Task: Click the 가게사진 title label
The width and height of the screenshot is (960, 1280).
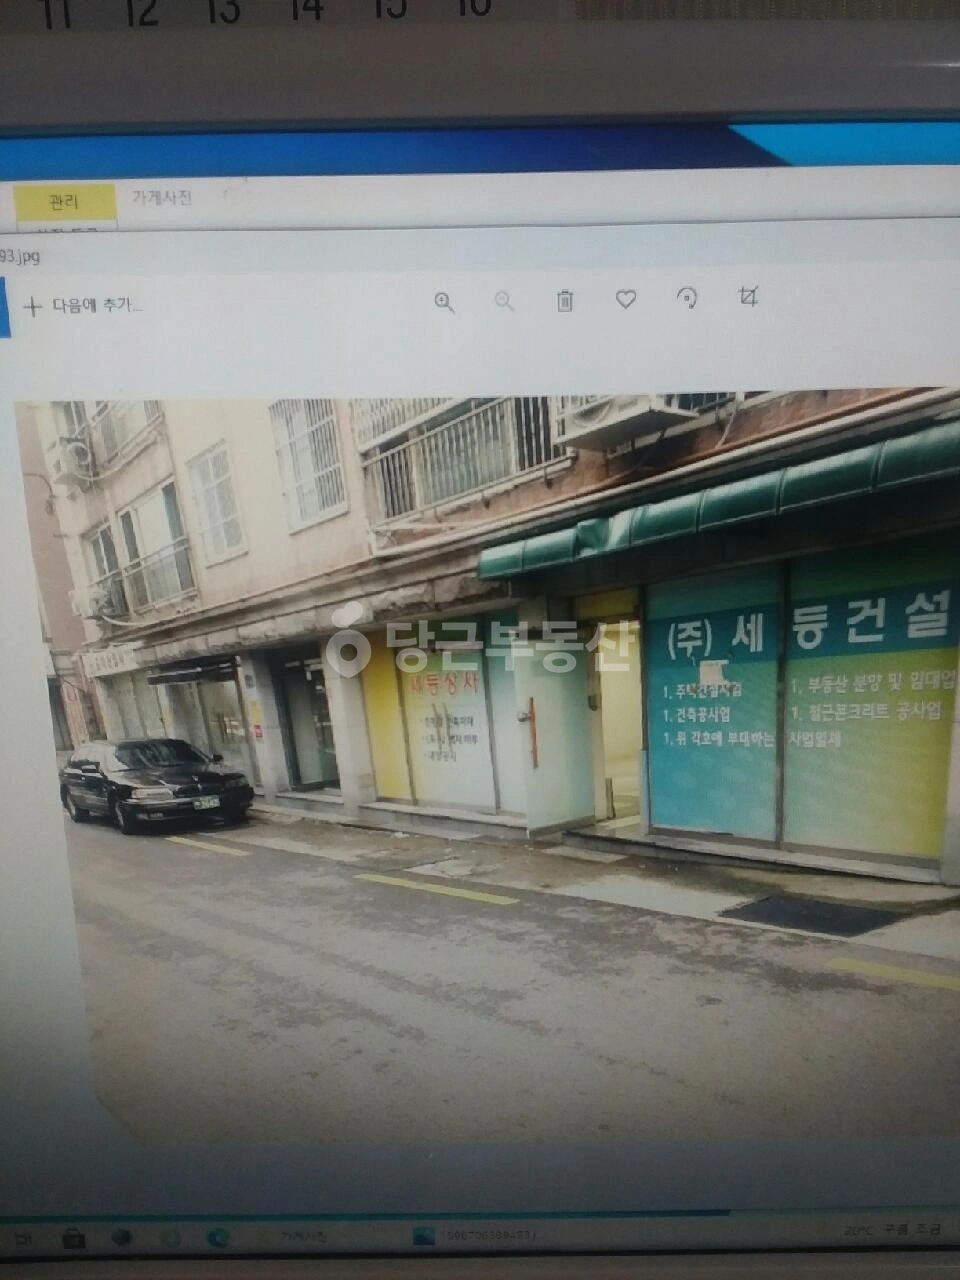Action: (x=162, y=198)
